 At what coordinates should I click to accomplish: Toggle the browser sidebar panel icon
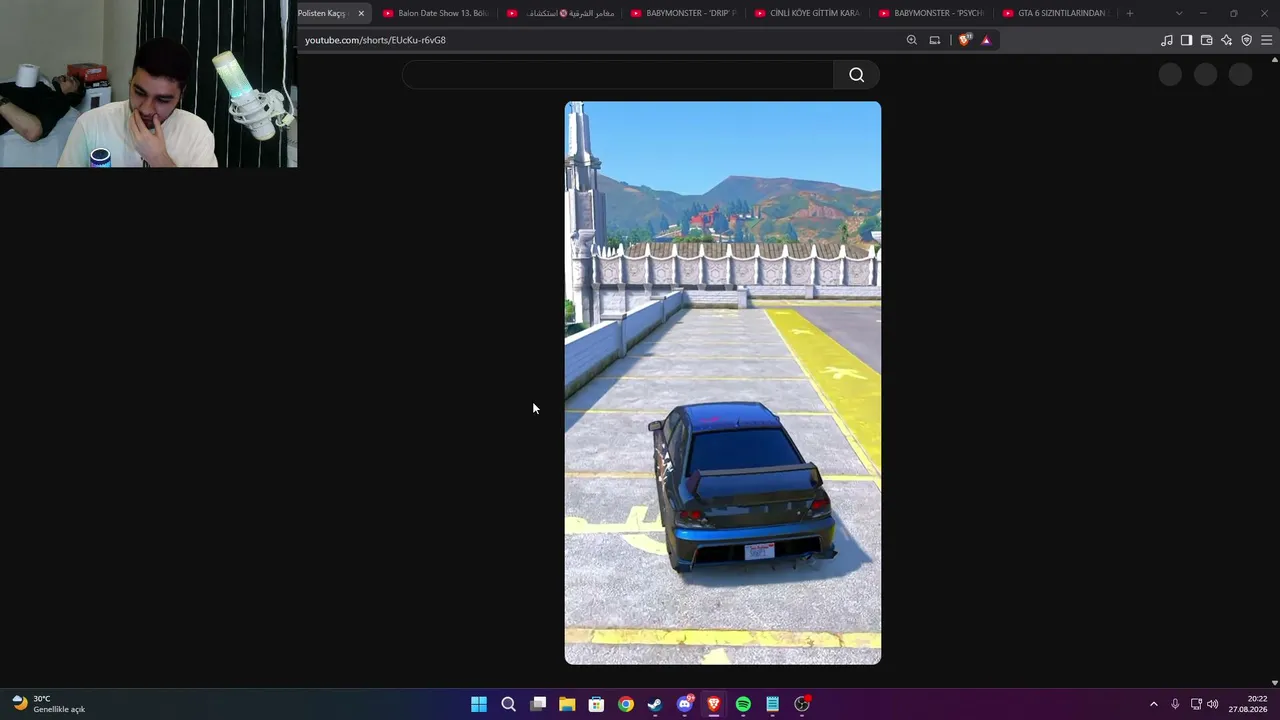click(x=1186, y=40)
